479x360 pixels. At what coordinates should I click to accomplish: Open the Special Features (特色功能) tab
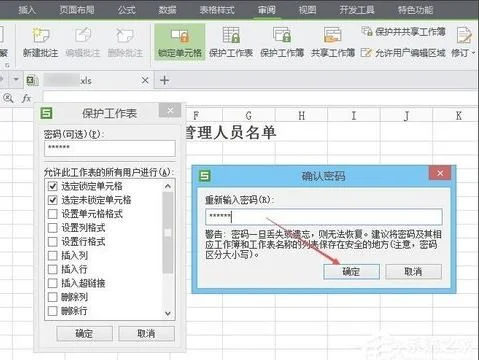pyautogui.click(x=415, y=10)
